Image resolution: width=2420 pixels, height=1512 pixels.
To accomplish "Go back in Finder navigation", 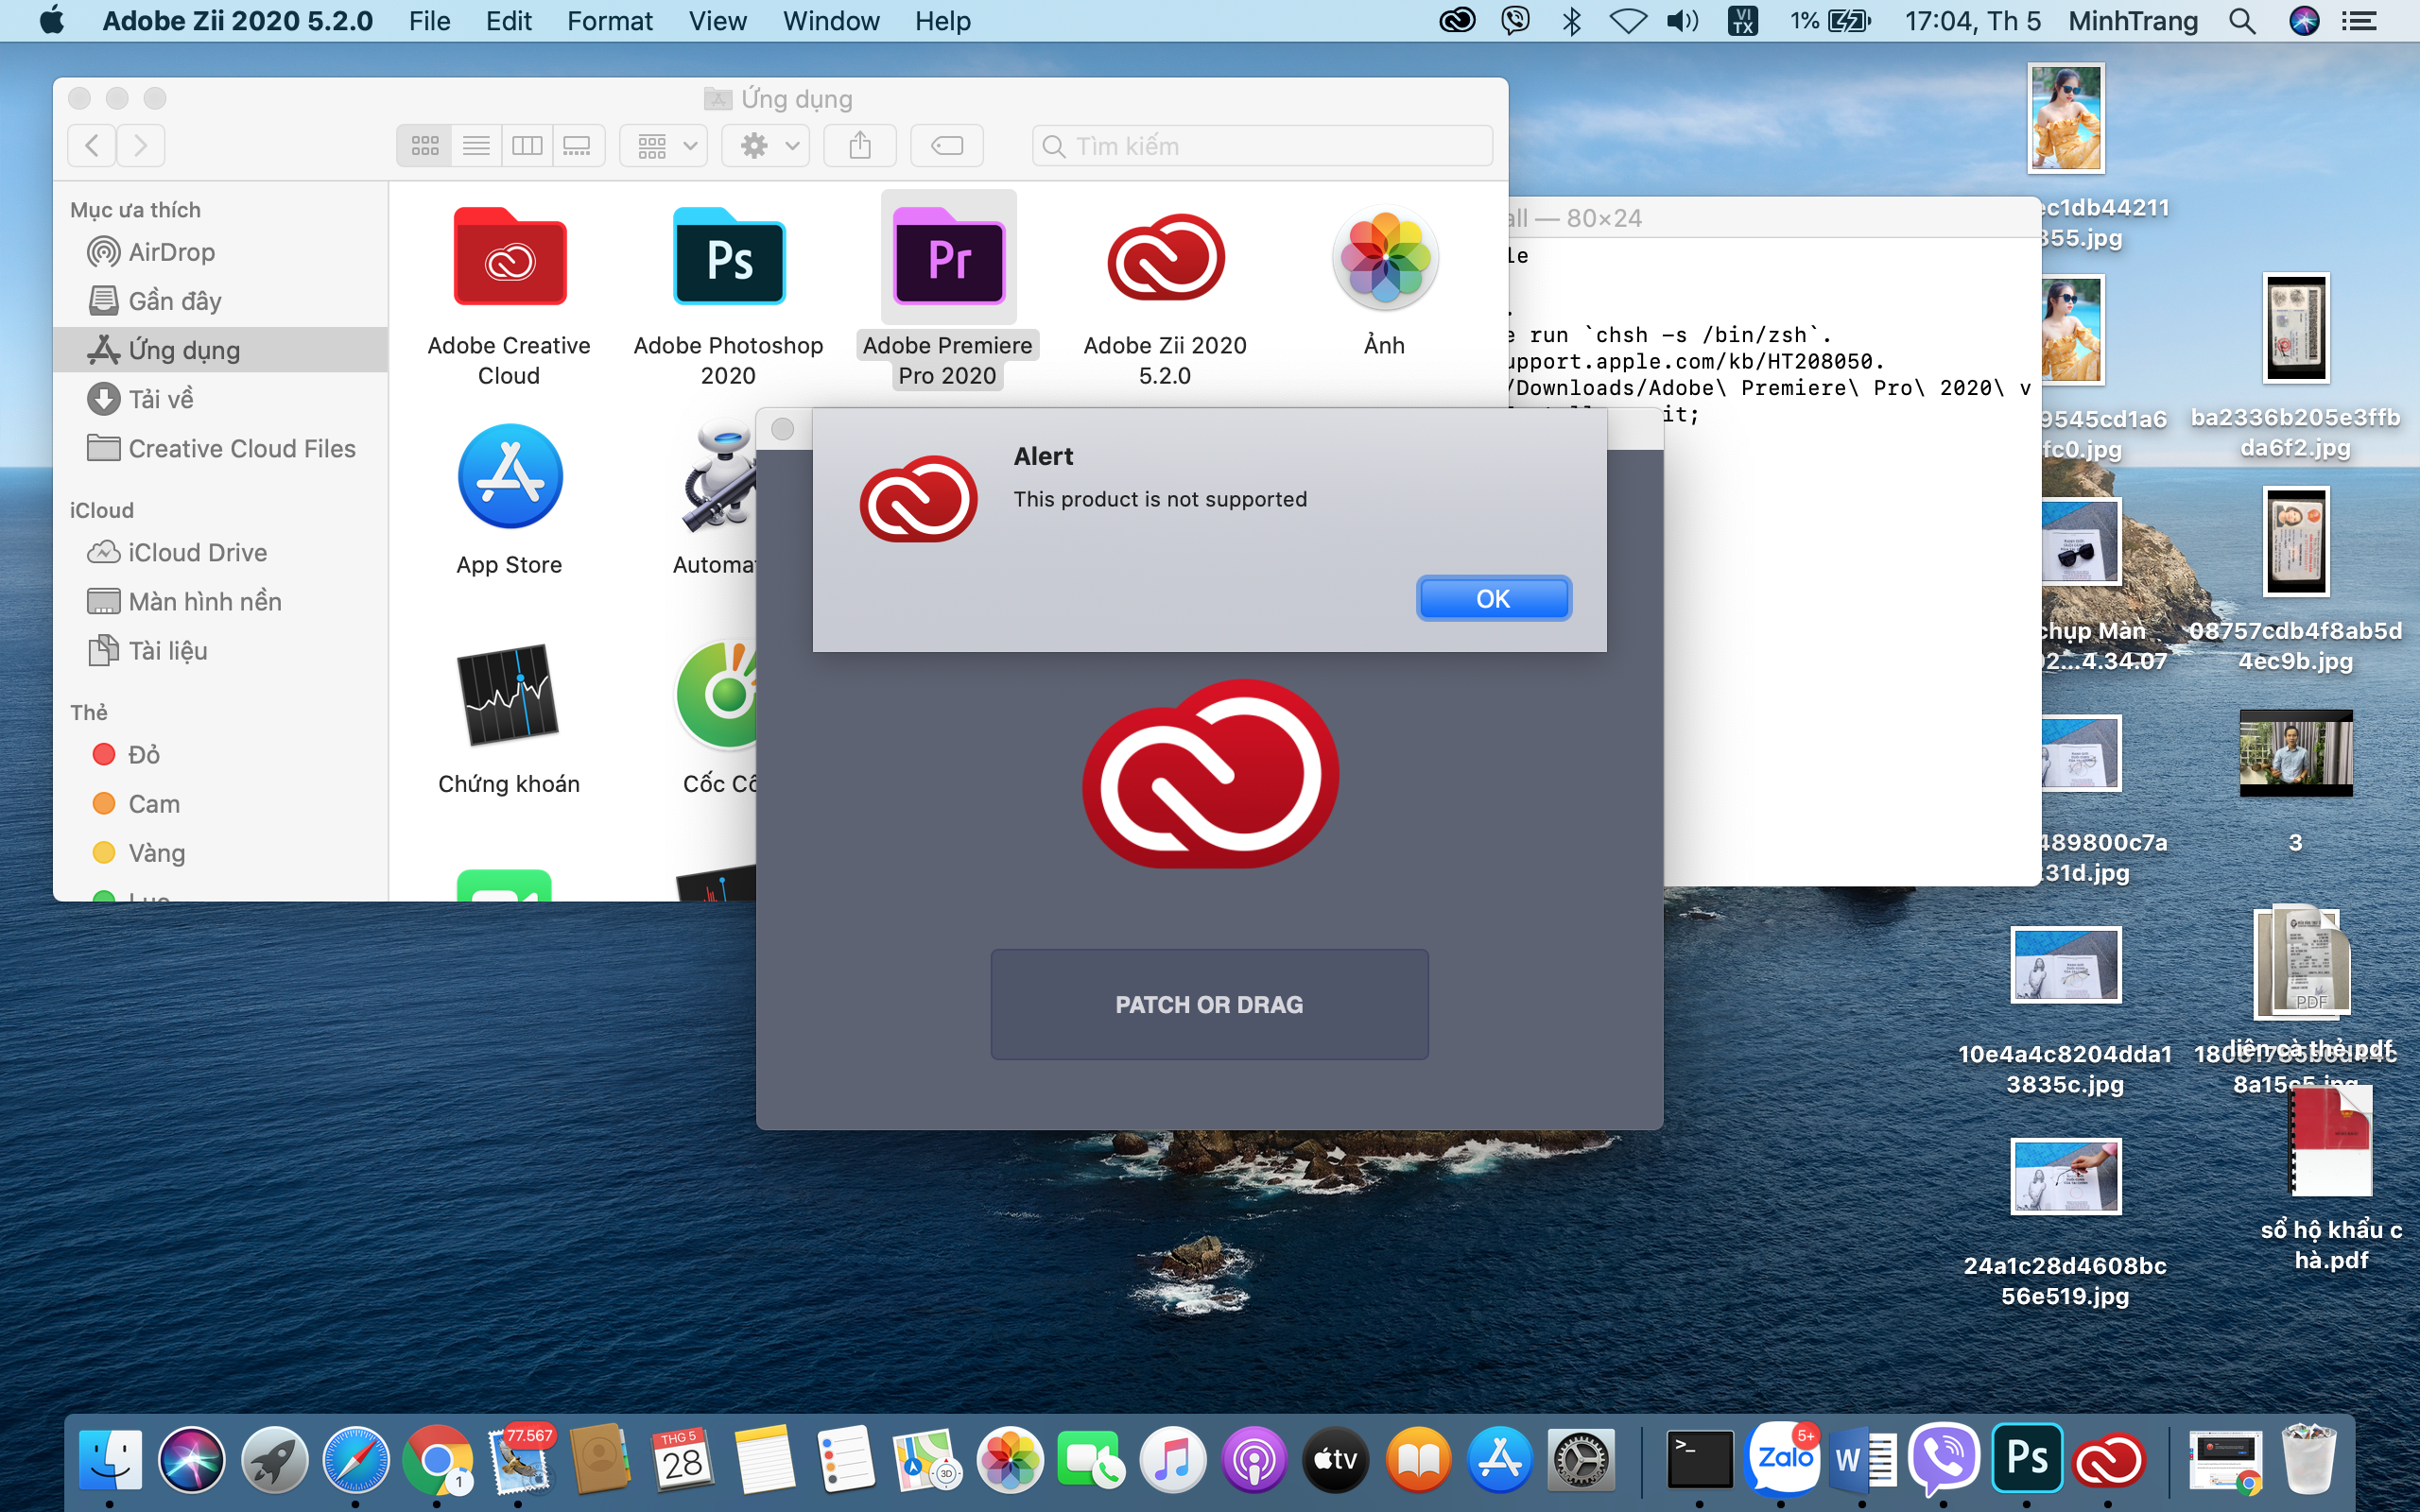I will [x=92, y=146].
